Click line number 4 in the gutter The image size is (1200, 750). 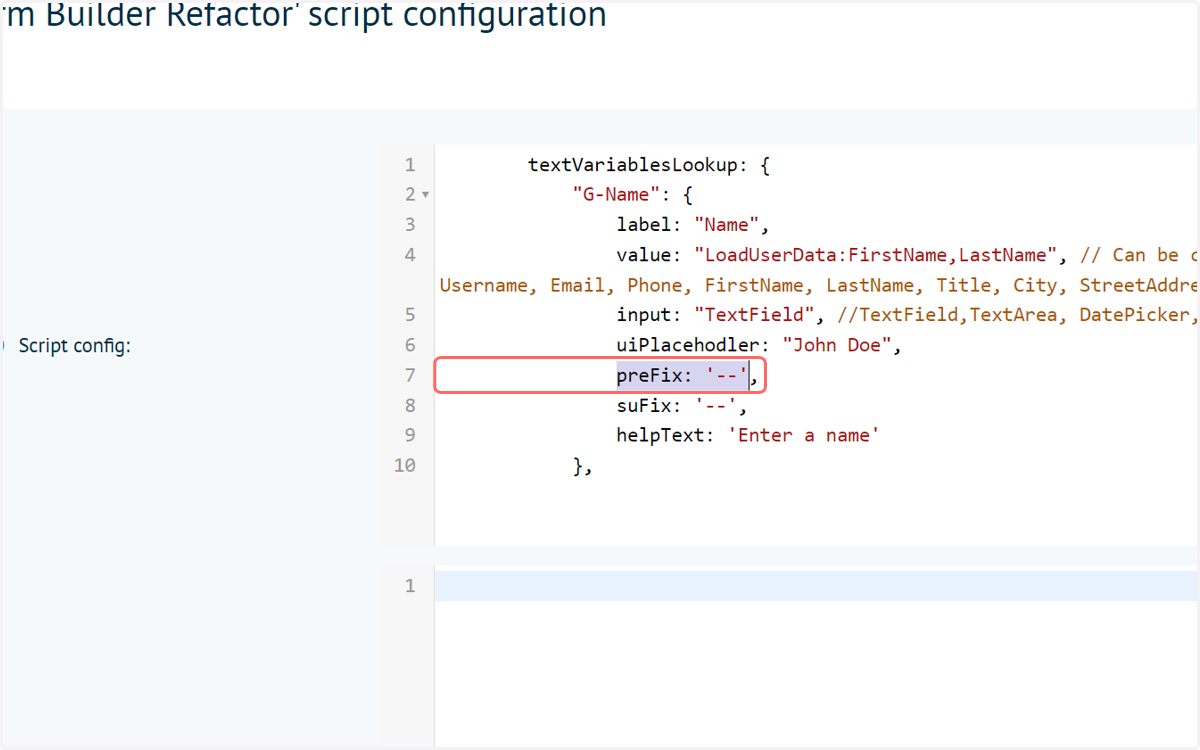click(410, 255)
